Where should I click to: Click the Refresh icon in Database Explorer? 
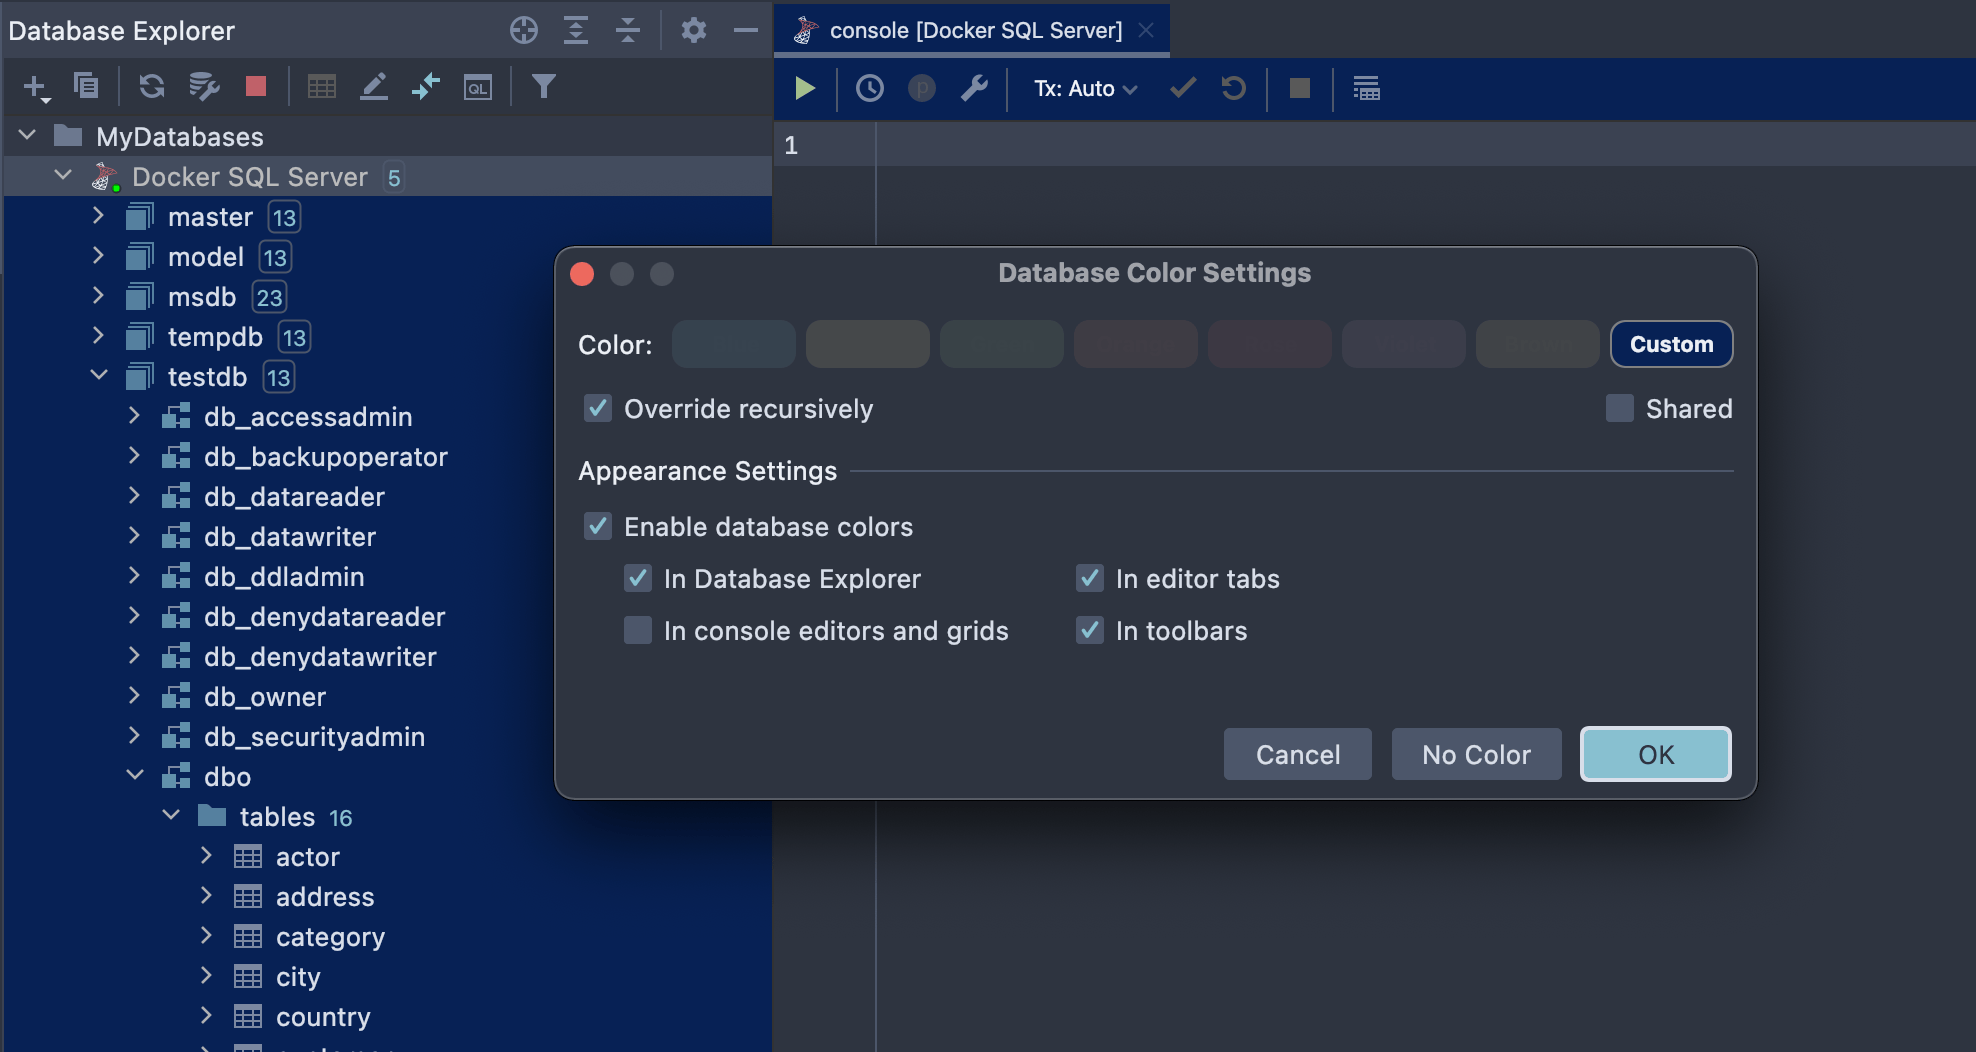coord(152,87)
